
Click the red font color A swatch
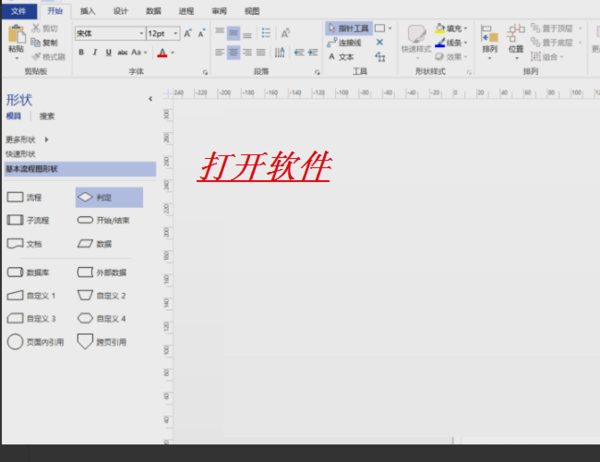pos(162,52)
